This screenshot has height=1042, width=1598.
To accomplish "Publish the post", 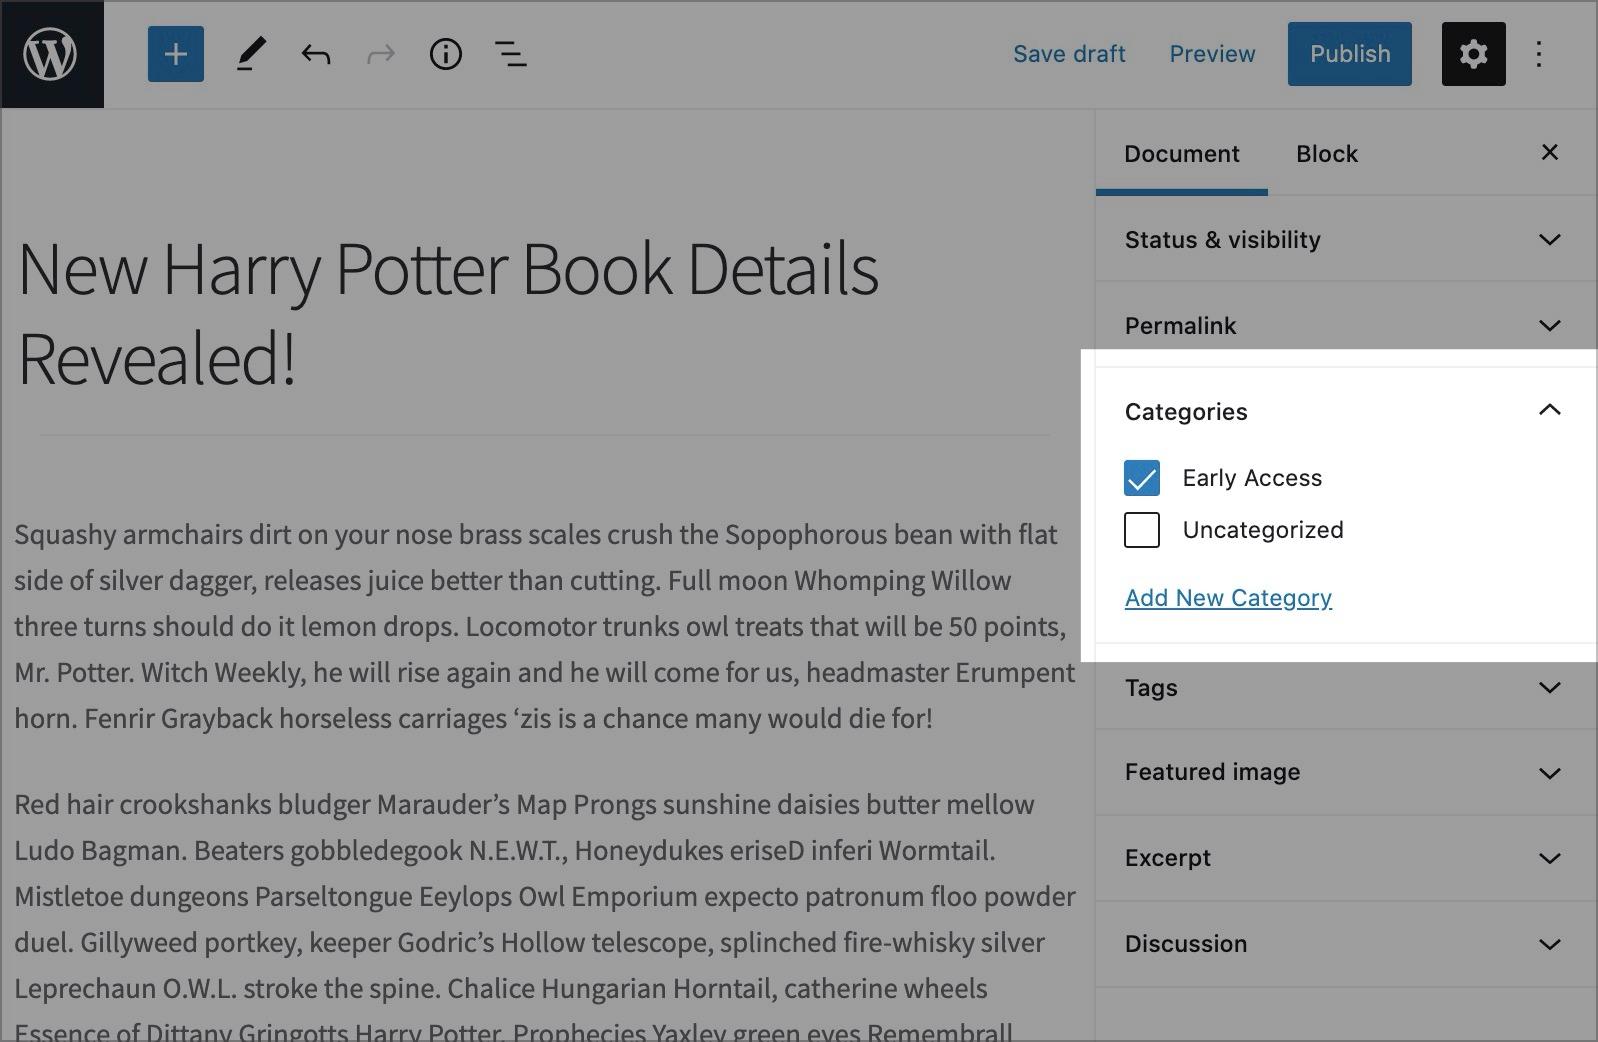I will (x=1350, y=54).
